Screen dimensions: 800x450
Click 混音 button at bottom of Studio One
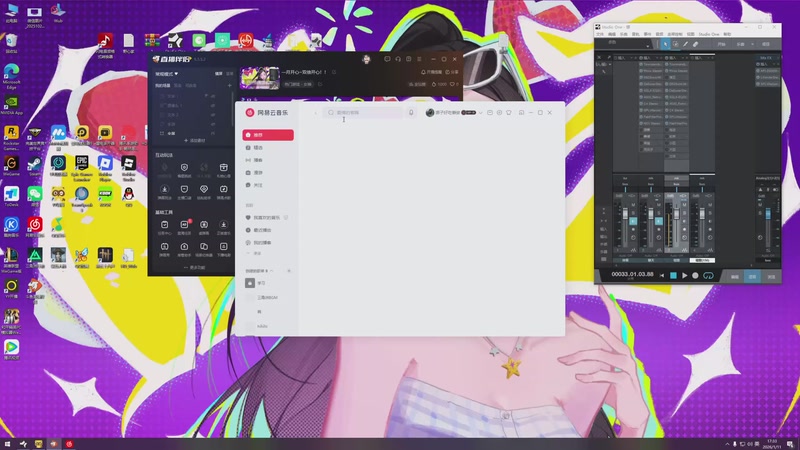pyautogui.click(x=753, y=277)
